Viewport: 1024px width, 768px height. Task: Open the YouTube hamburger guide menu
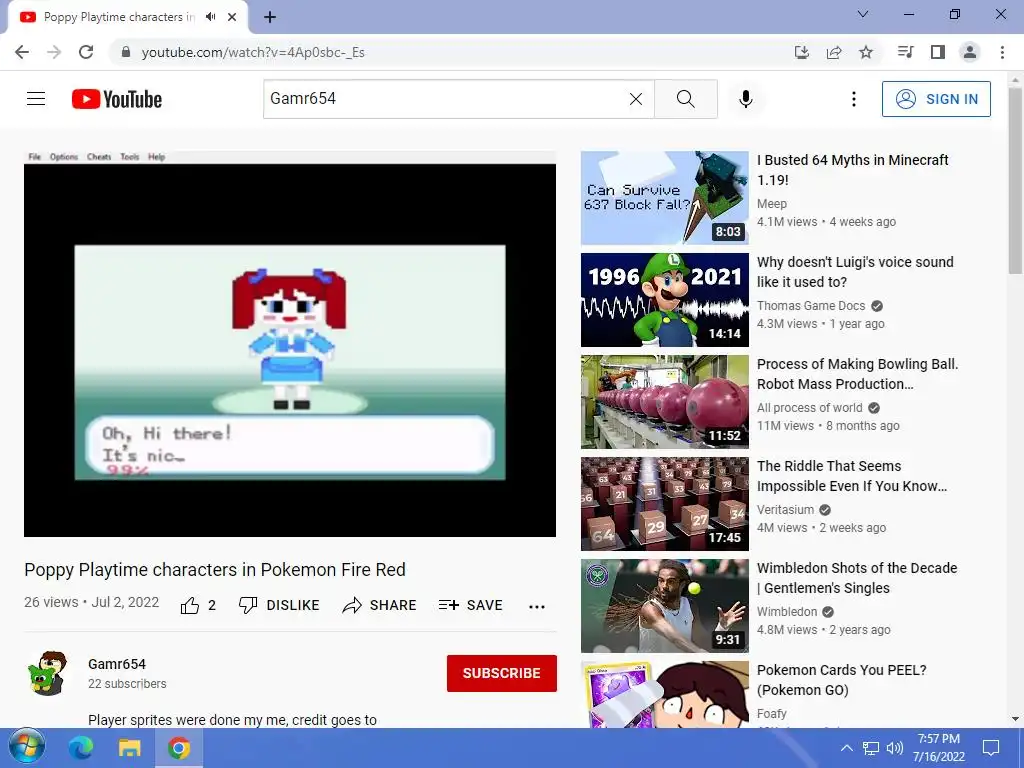(36, 99)
